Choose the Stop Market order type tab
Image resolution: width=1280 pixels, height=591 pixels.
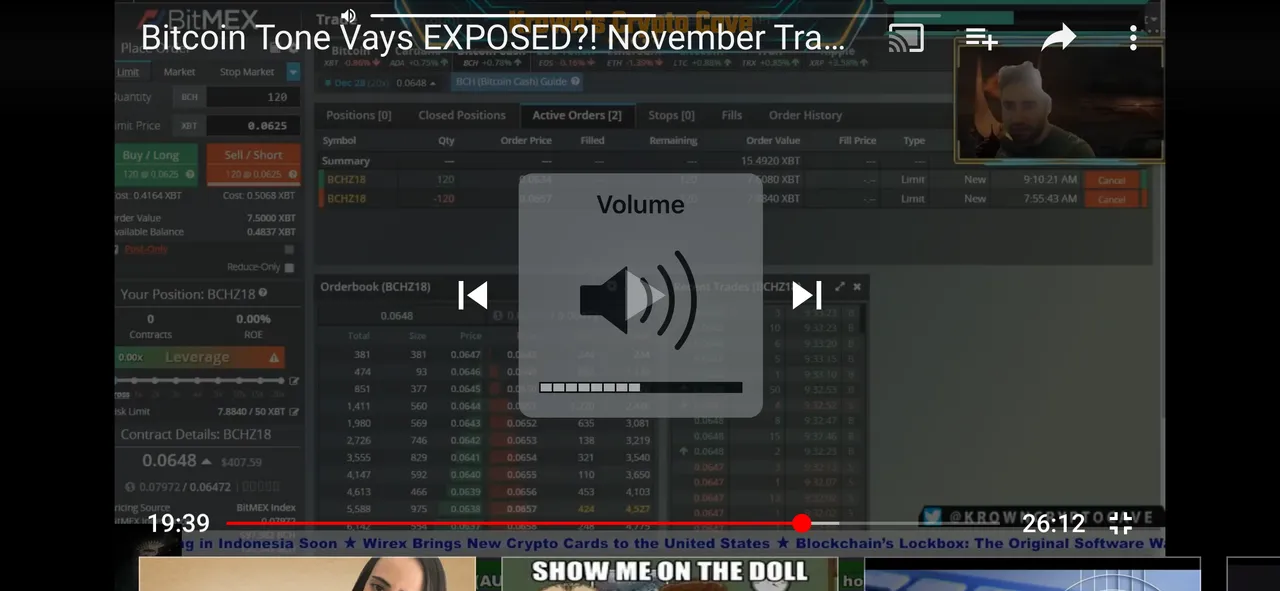[x=247, y=72]
